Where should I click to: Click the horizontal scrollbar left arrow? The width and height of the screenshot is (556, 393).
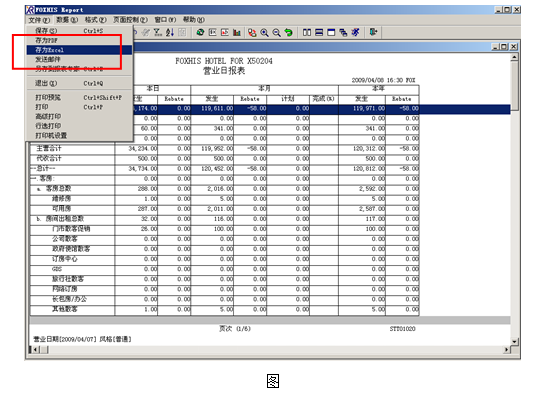pyautogui.click(x=35, y=350)
